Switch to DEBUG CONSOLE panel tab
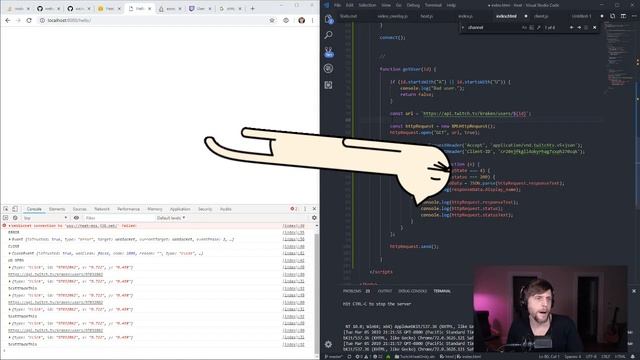 412,291
